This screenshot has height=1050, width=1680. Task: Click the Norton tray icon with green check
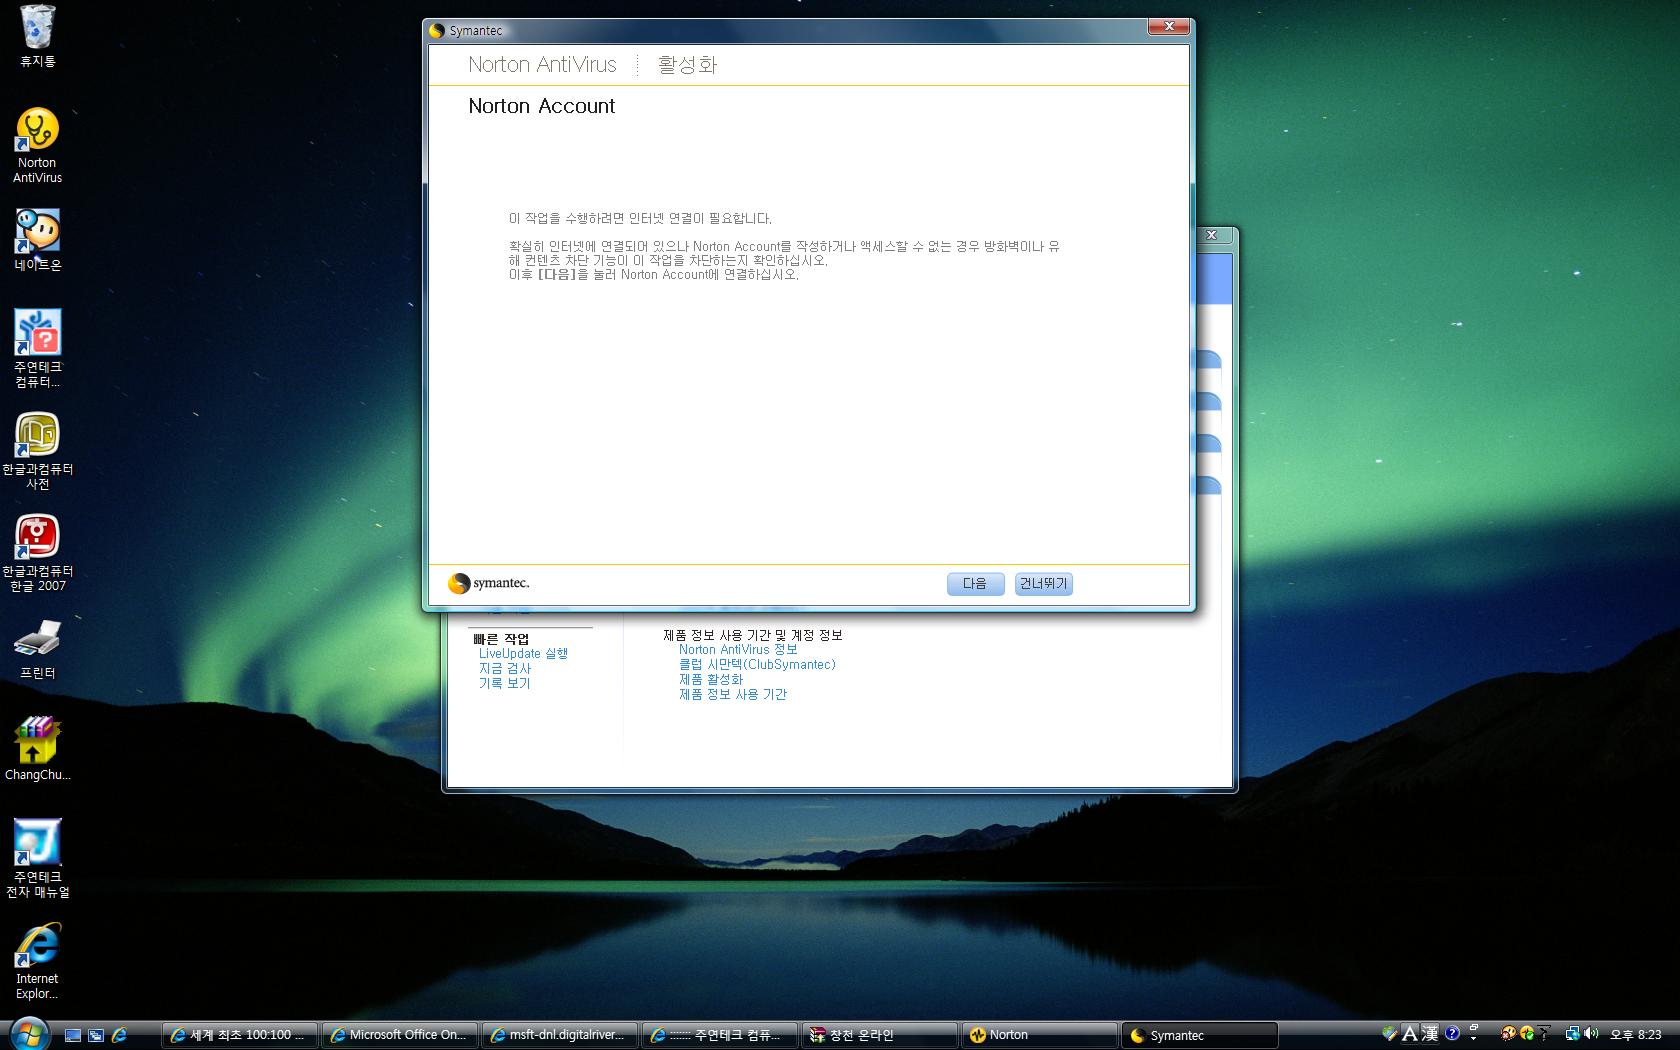pos(1527,1034)
